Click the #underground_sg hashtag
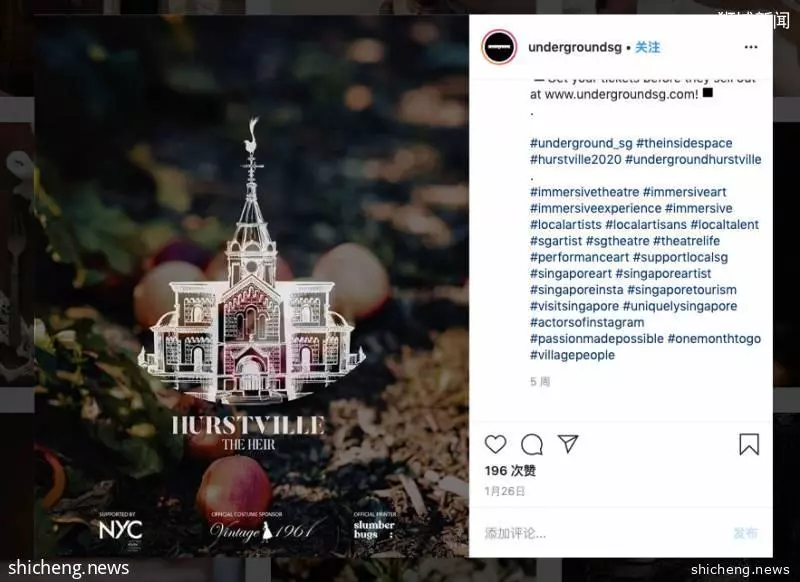 coord(581,143)
